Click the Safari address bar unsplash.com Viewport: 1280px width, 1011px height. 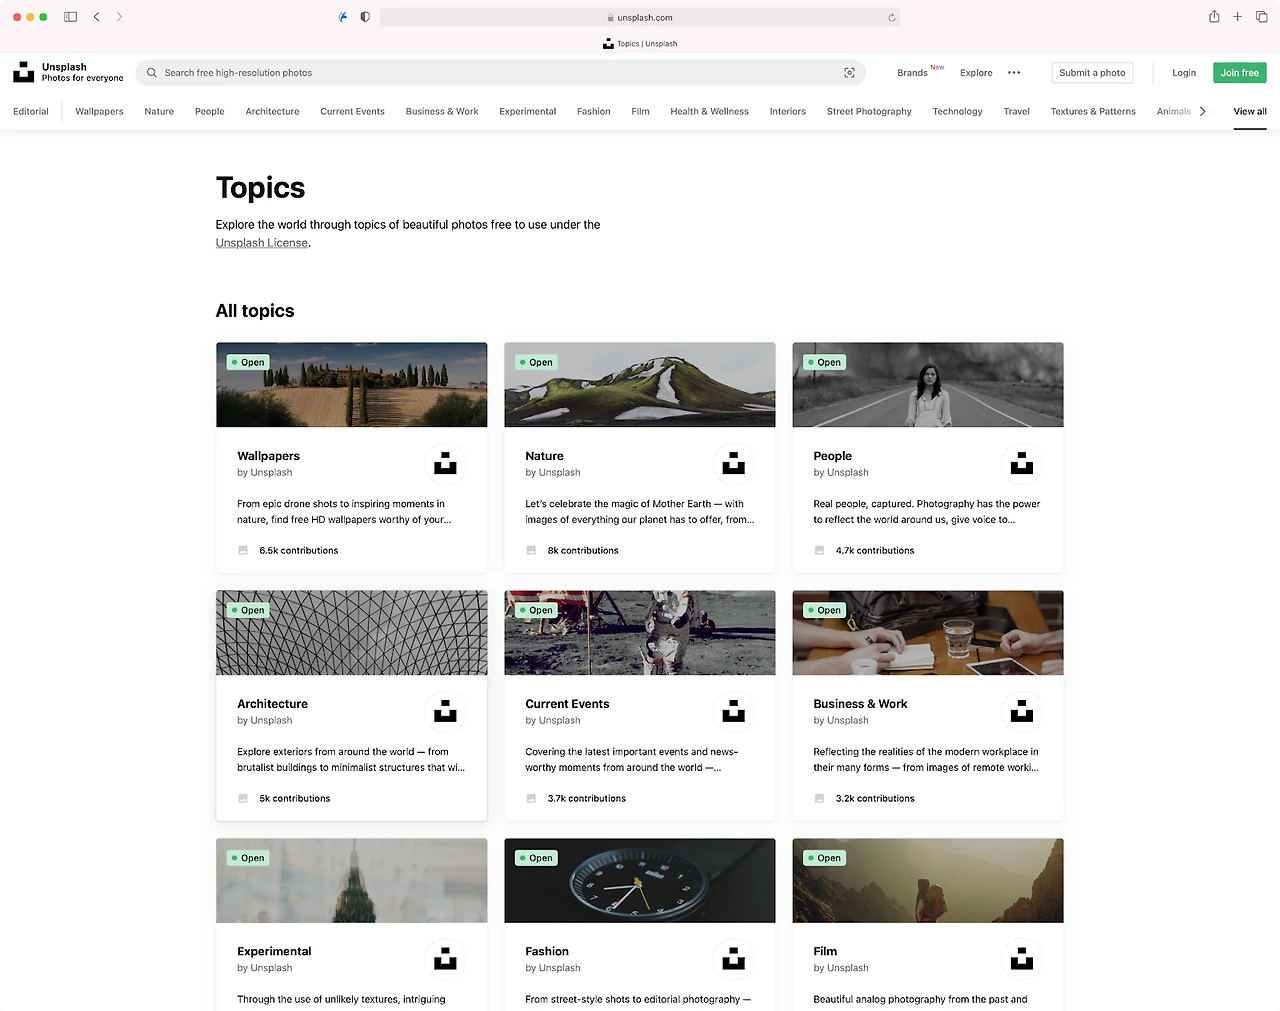(640, 17)
